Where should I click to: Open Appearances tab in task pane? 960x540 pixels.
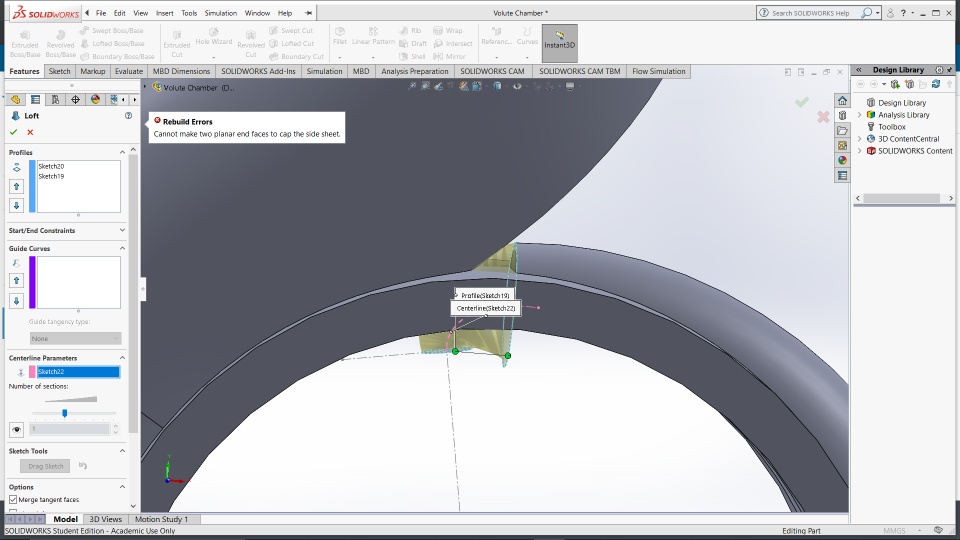pos(842,160)
